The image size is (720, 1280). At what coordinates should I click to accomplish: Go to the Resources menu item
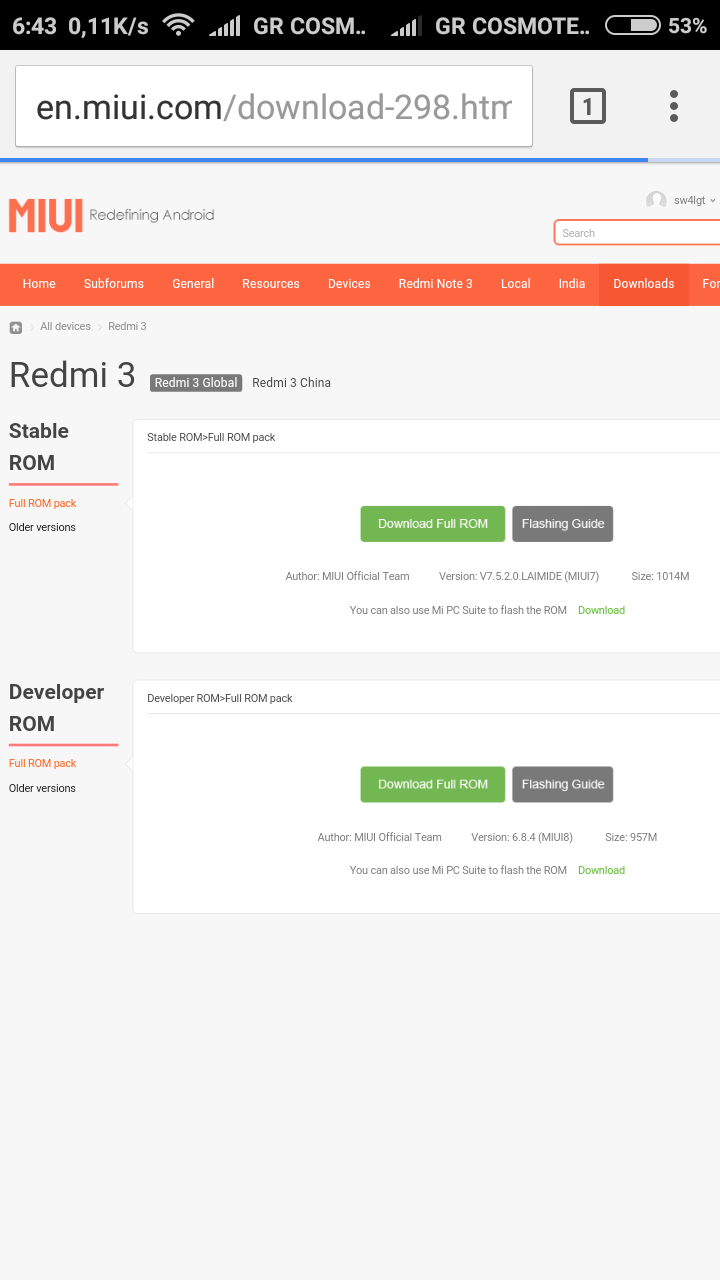(271, 284)
